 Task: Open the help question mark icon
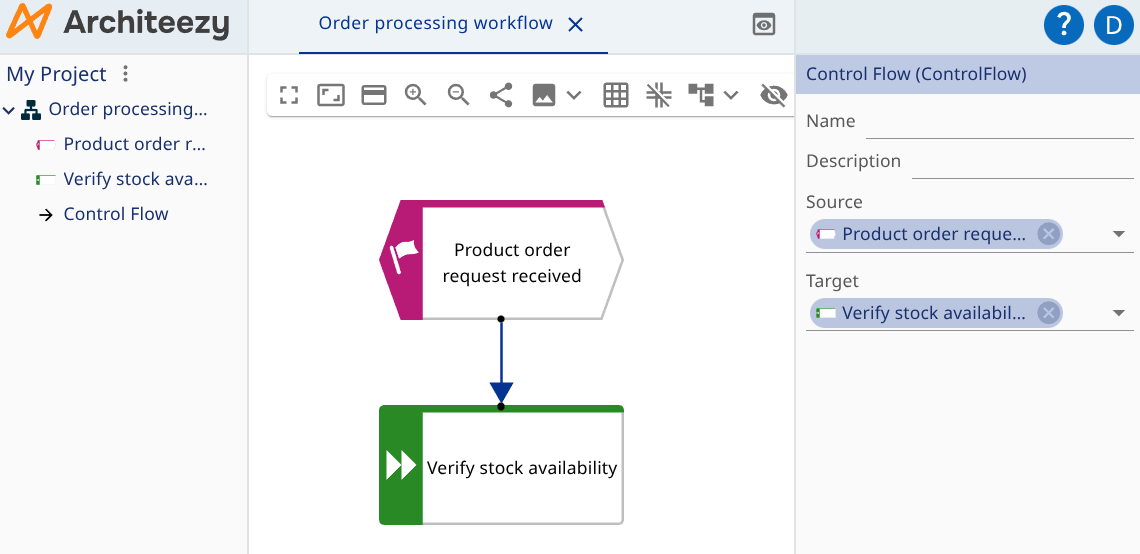(1063, 25)
